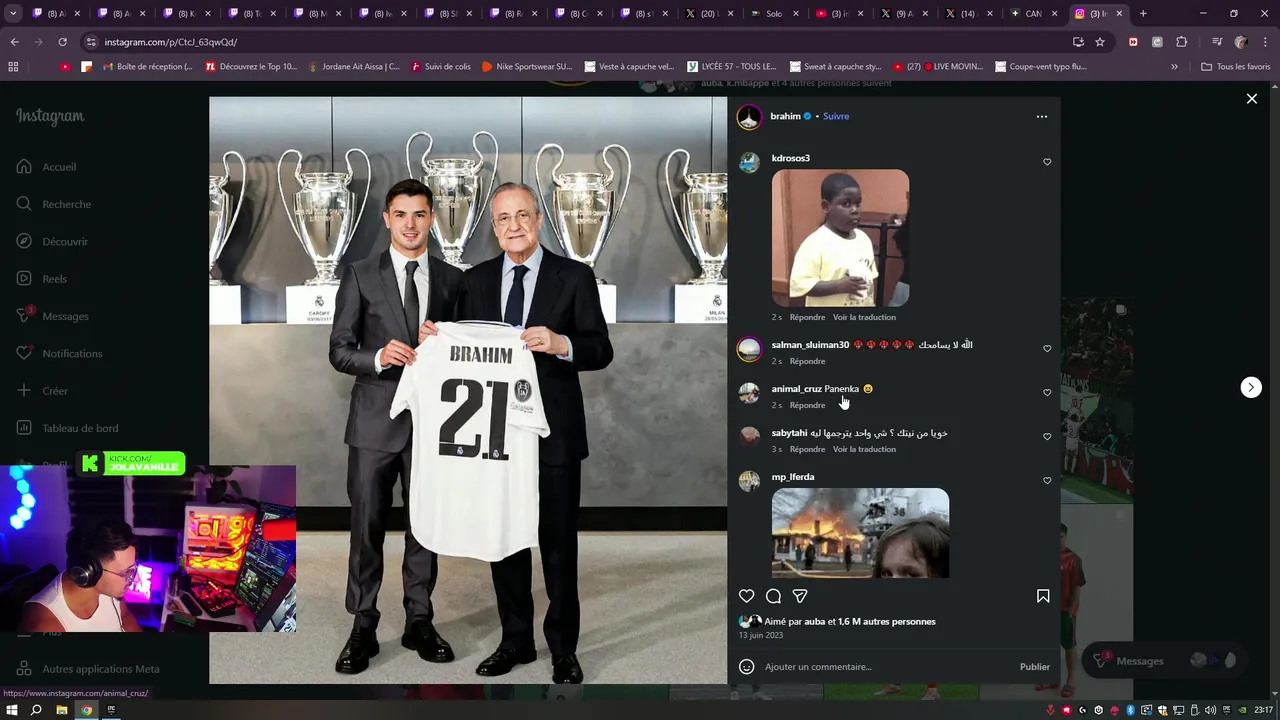Viewport: 1280px width, 720px height.
Task: Click browser back arrow
Action: (15, 42)
